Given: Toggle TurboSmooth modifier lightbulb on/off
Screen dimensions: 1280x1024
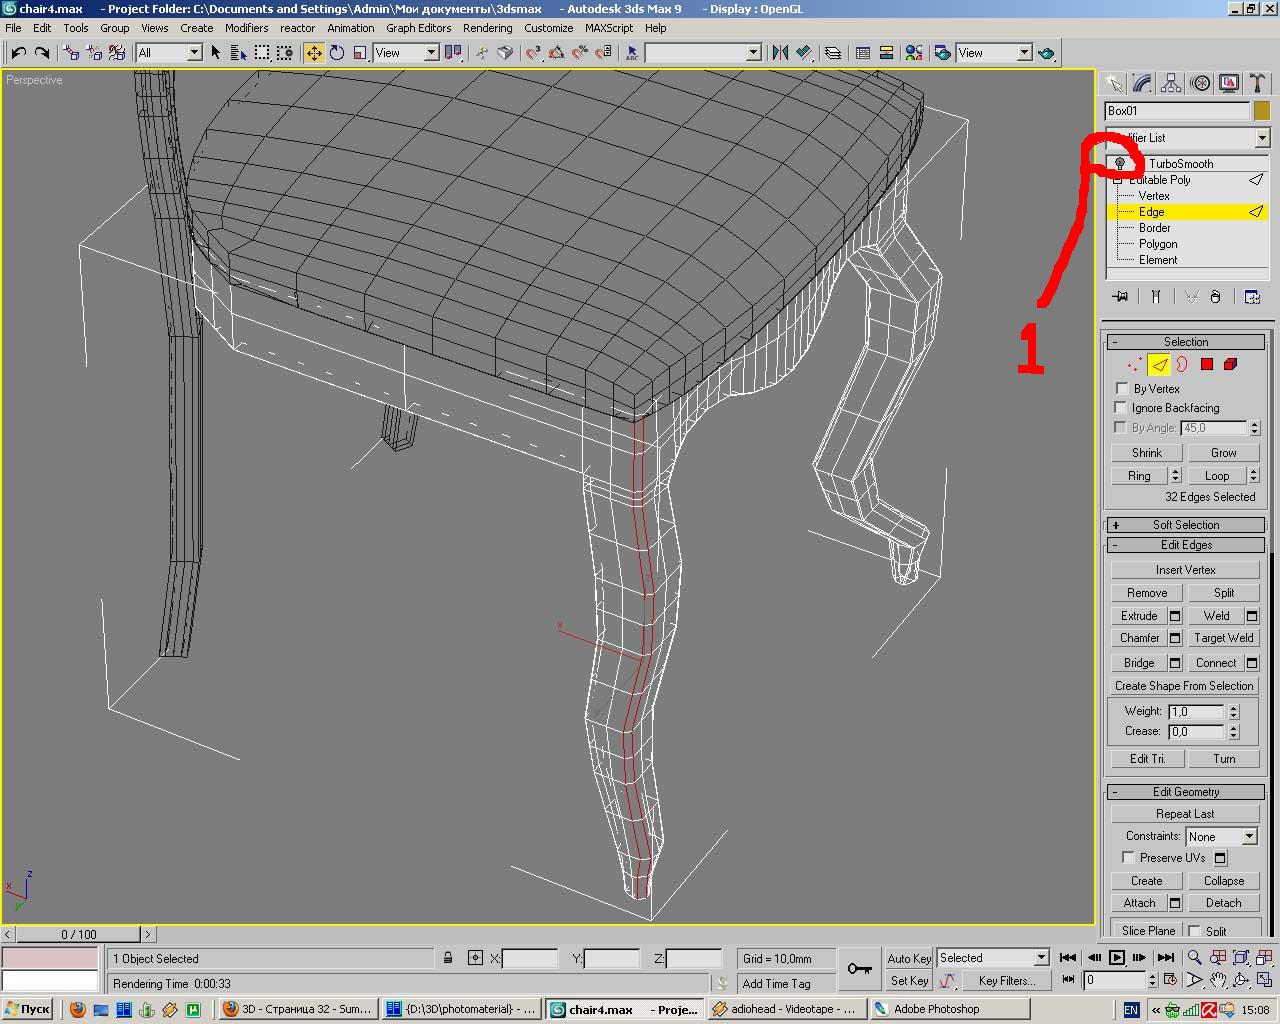Looking at the screenshot, I should (1120, 164).
